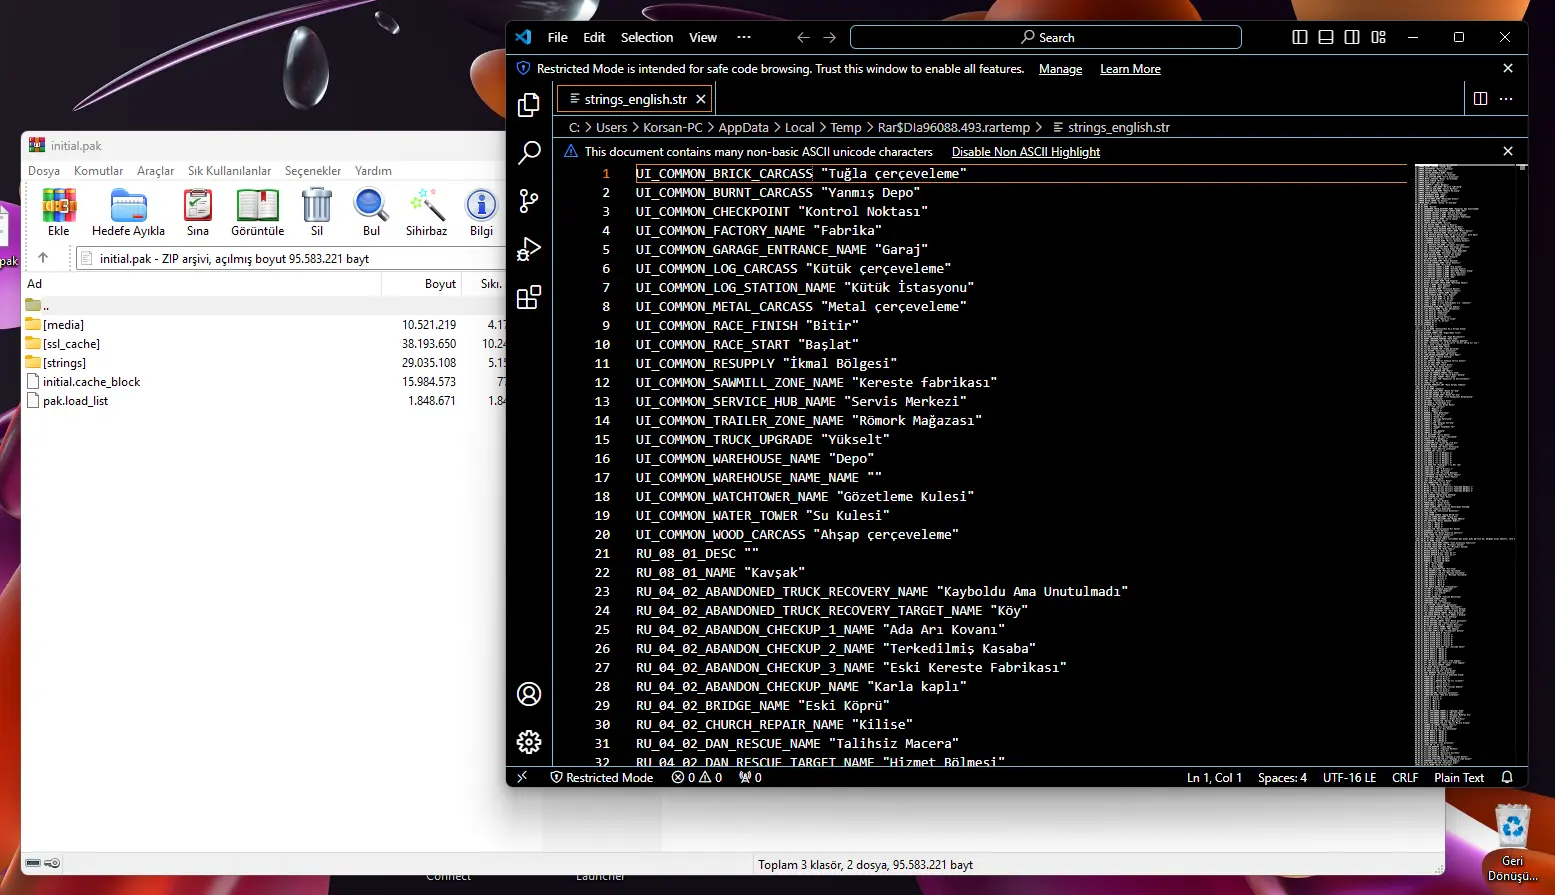Go up one folder in WinRAR
The width and height of the screenshot is (1555, 895).
click(43, 258)
